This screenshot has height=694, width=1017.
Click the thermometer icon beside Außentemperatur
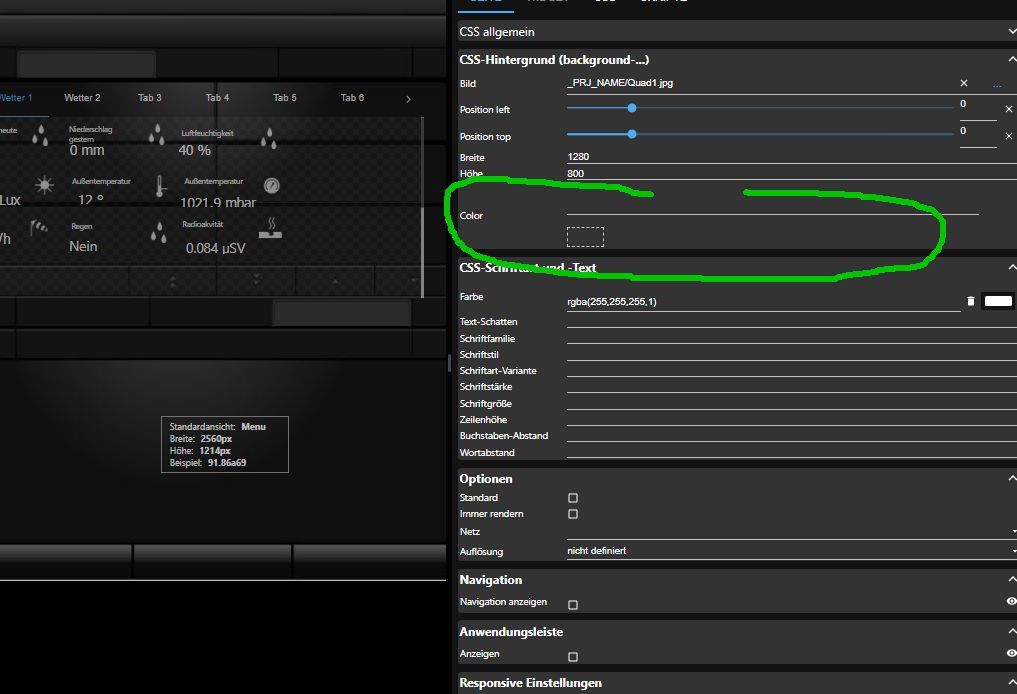pos(159,186)
